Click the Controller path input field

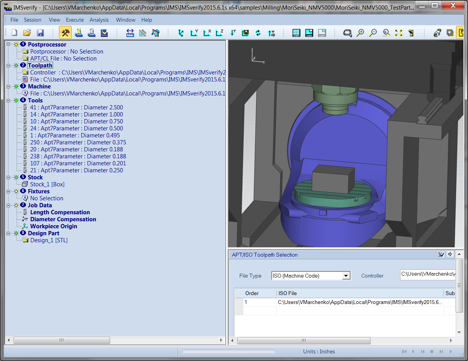pos(428,275)
